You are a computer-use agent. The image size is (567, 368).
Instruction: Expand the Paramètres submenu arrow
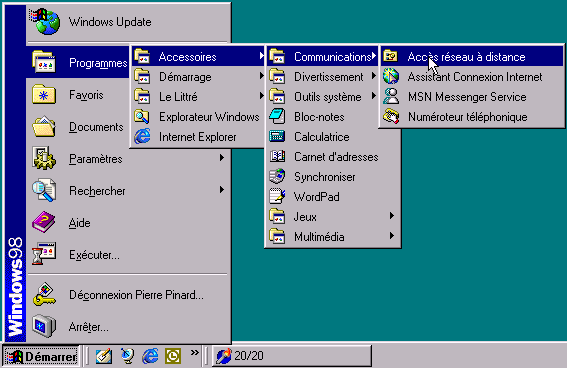pyautogui.click(x=222, y=158)
